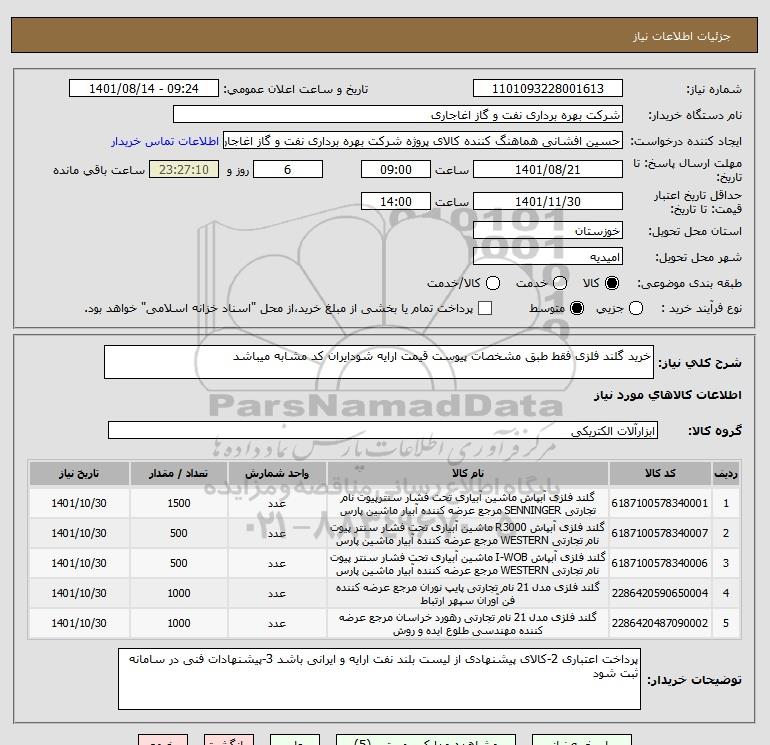Click the validity time field 14:00
The width and height of the screenshot is (770, 745).
click(x=396, y=201)
